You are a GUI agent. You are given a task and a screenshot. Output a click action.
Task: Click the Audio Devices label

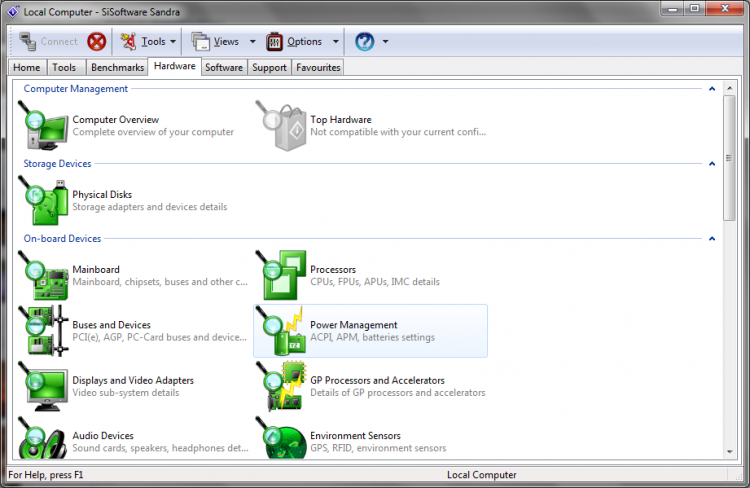(103, 435)
